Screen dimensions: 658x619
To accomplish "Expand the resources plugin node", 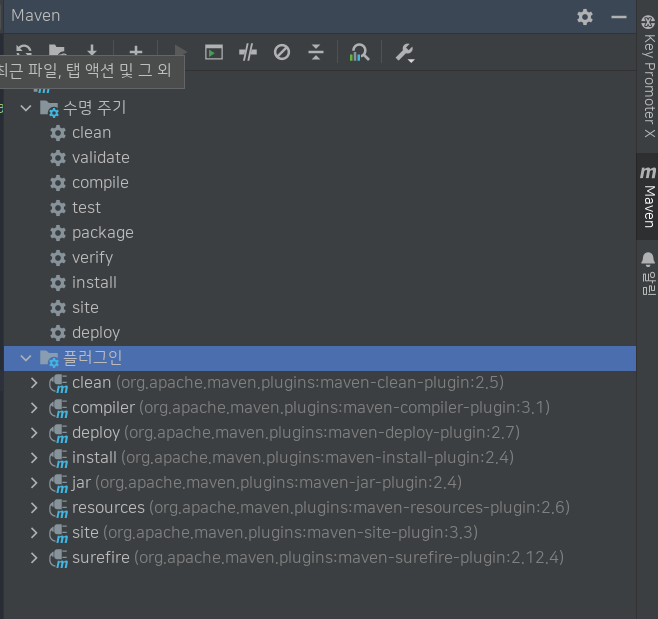I will 34,508.
